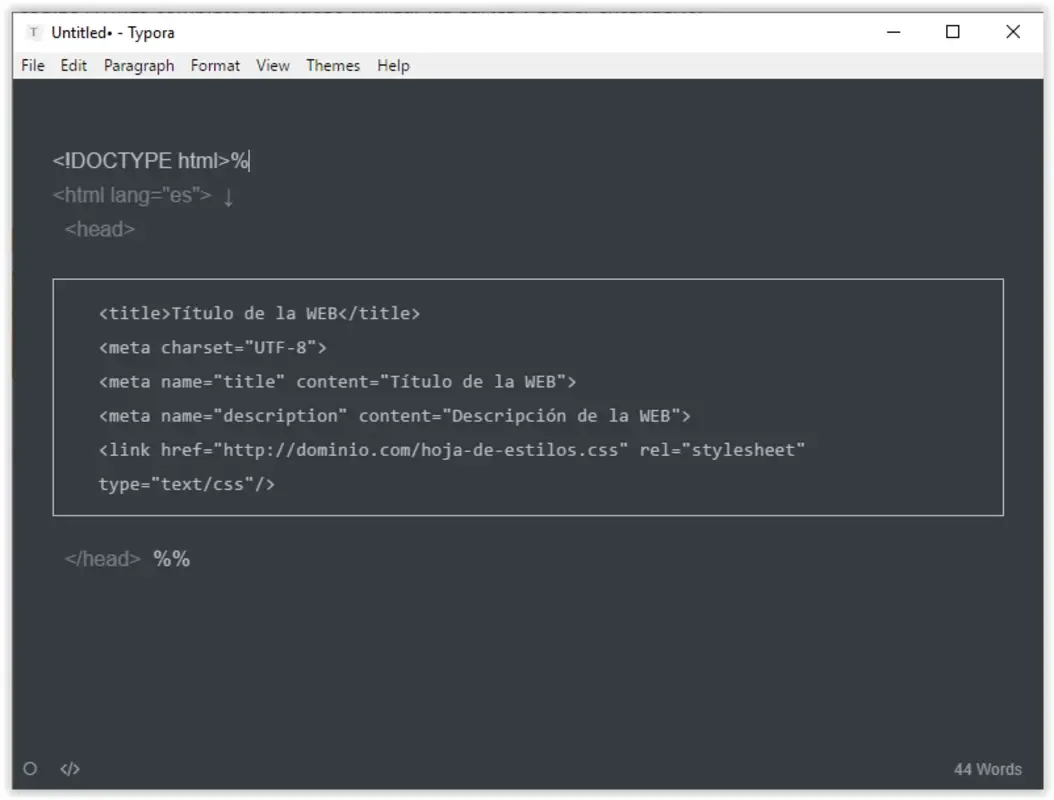Open the Themes menu
Screen dimensions: 1054x800
[333, 65]
